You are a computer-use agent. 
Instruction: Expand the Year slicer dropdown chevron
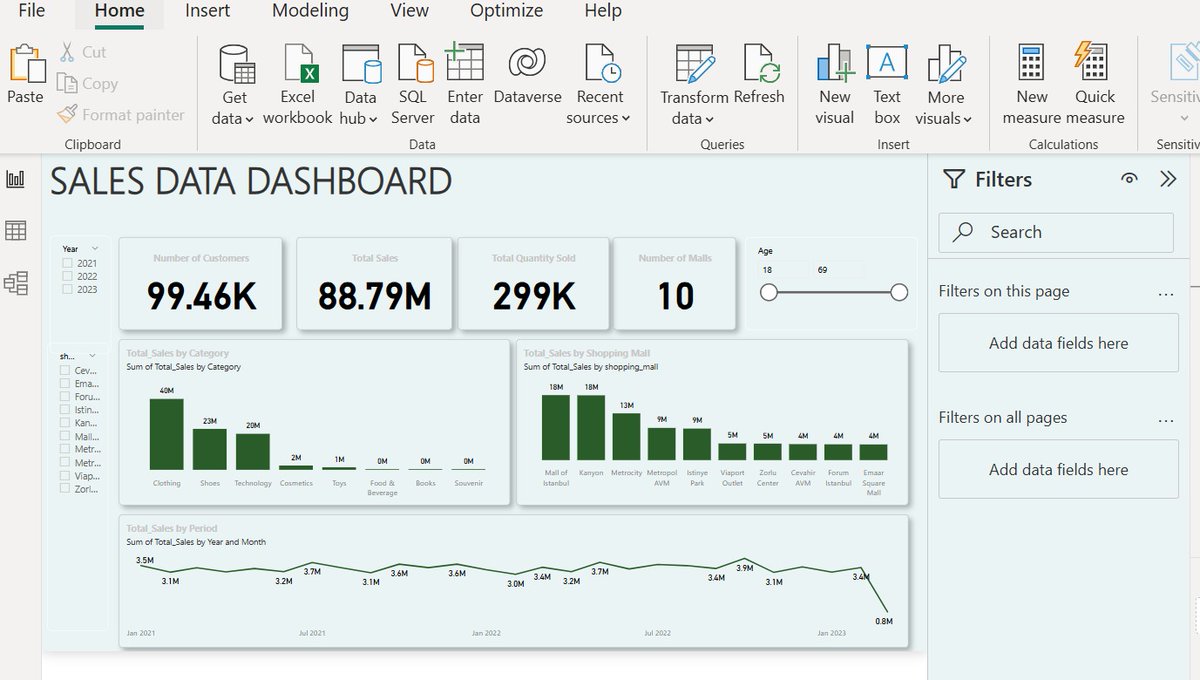(x=95, y=248)
